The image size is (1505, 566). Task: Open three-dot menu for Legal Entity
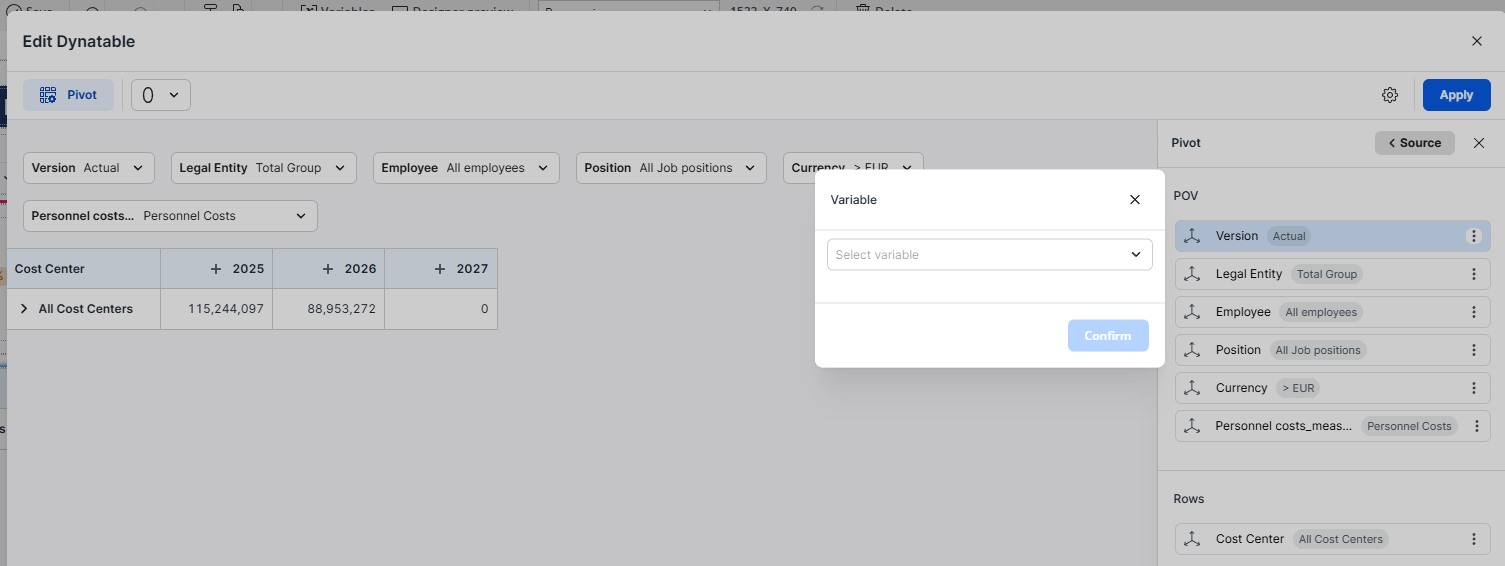[1473, 274]
